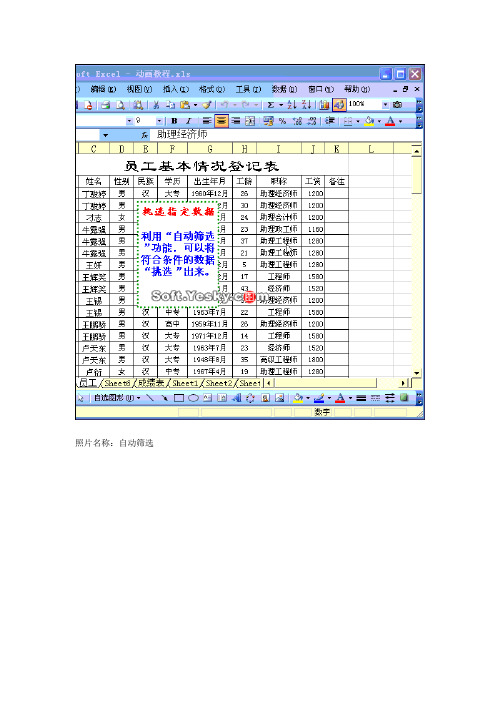496x702 pixels.
Task: Click the AutoSum sigma icon
Action: point(271,105)
